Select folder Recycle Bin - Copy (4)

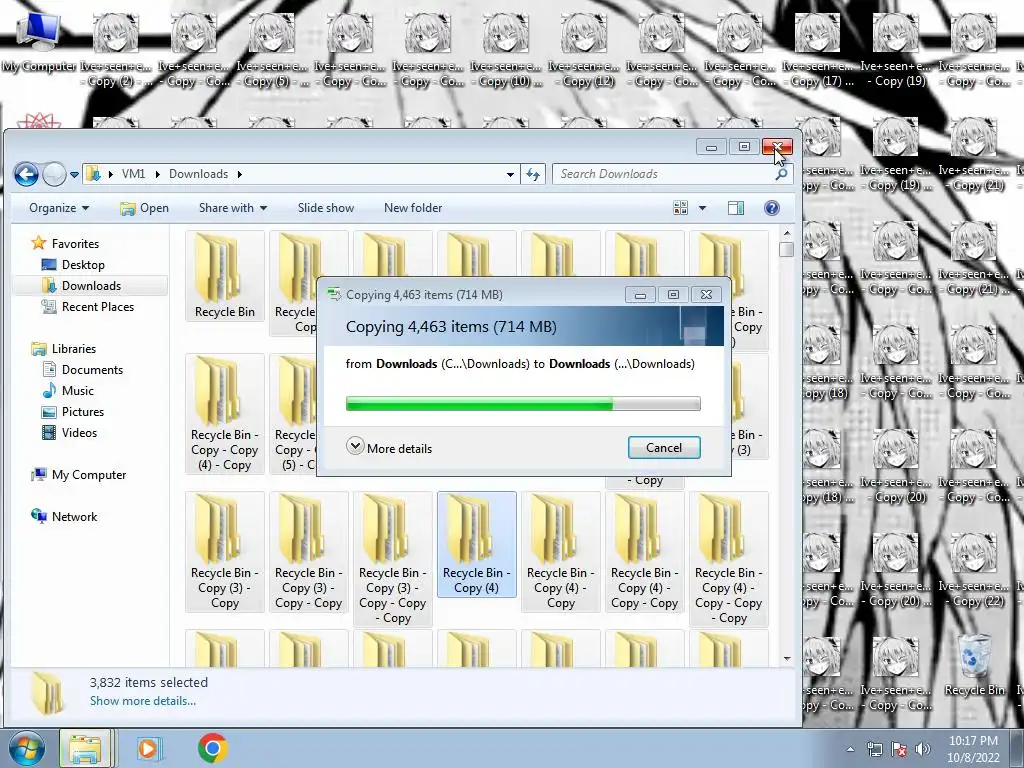click(477, 545)
